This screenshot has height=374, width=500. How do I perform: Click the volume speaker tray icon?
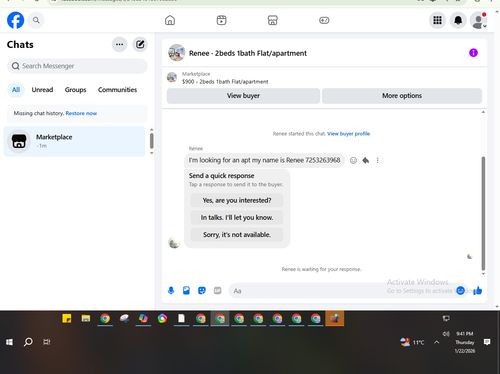tap(446, 334)
